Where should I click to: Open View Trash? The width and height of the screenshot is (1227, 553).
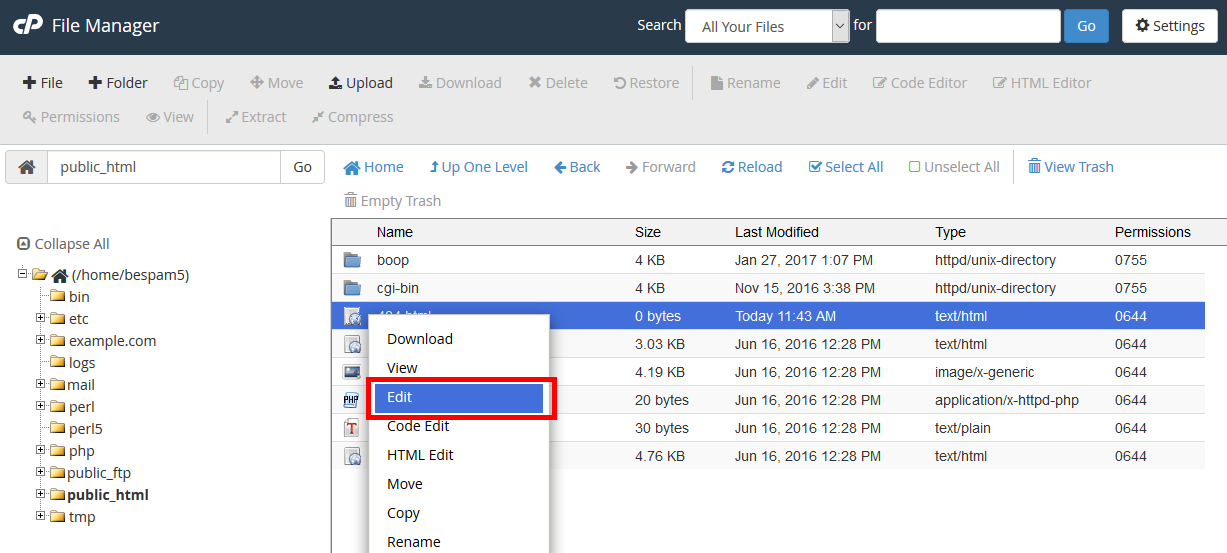pyautogui.click(x=1070, y=167)
